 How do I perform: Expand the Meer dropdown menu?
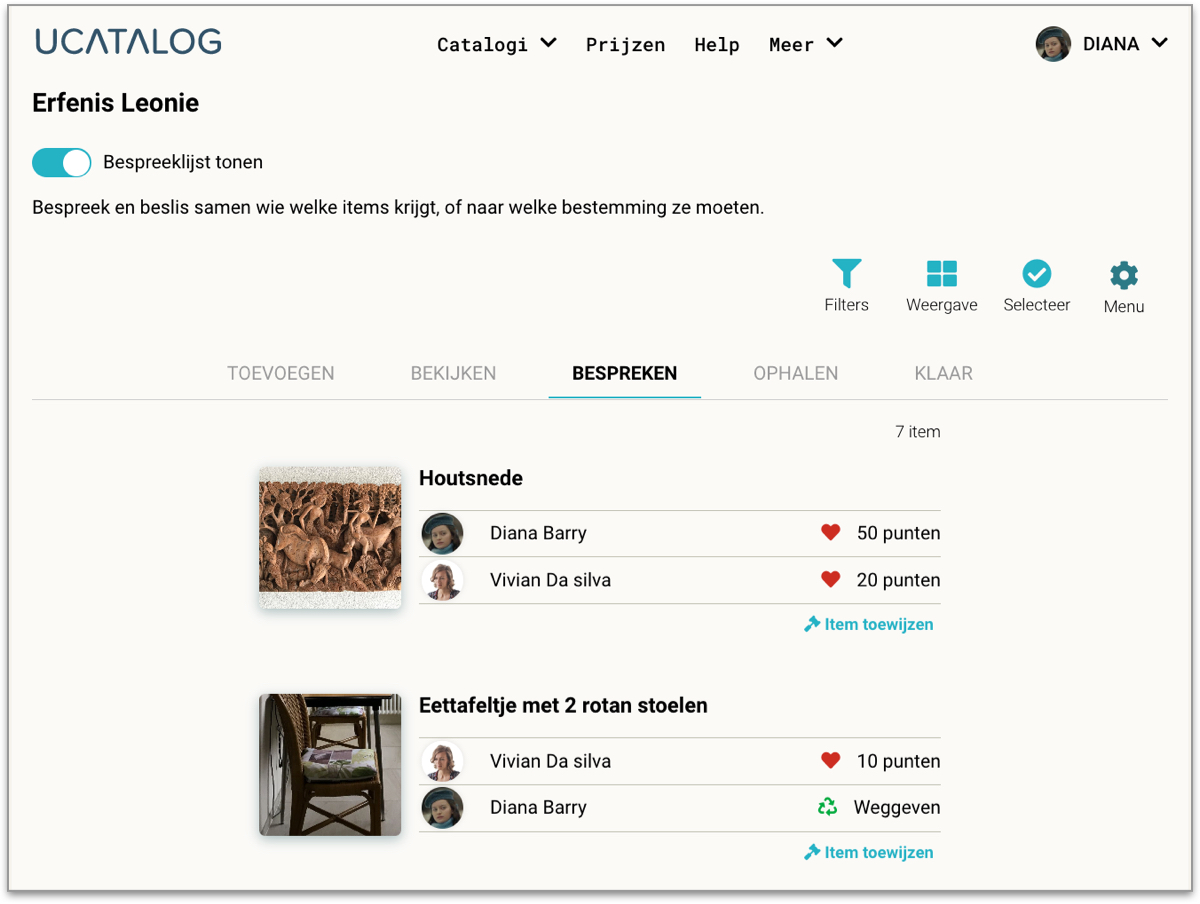coord(806,44)
